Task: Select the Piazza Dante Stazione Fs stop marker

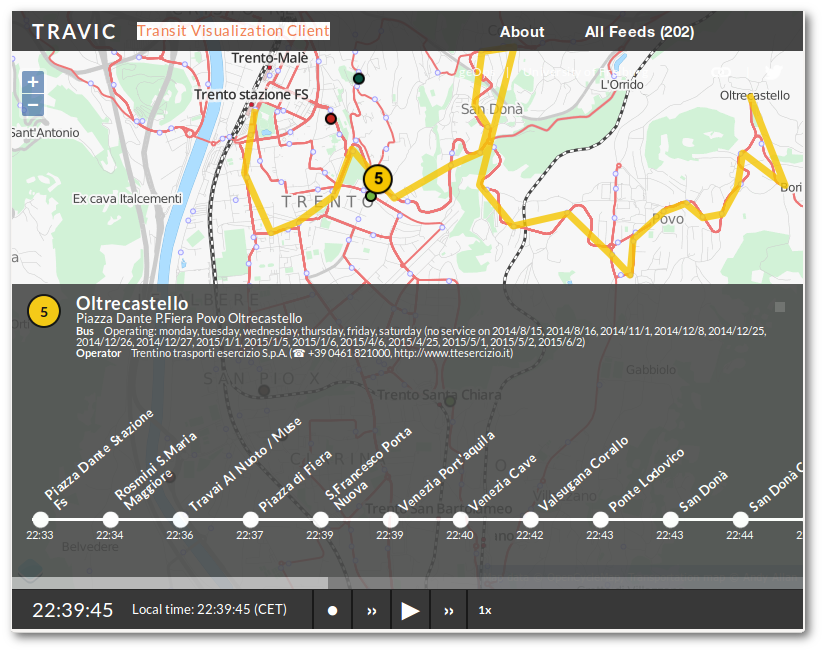Action: 40,520
